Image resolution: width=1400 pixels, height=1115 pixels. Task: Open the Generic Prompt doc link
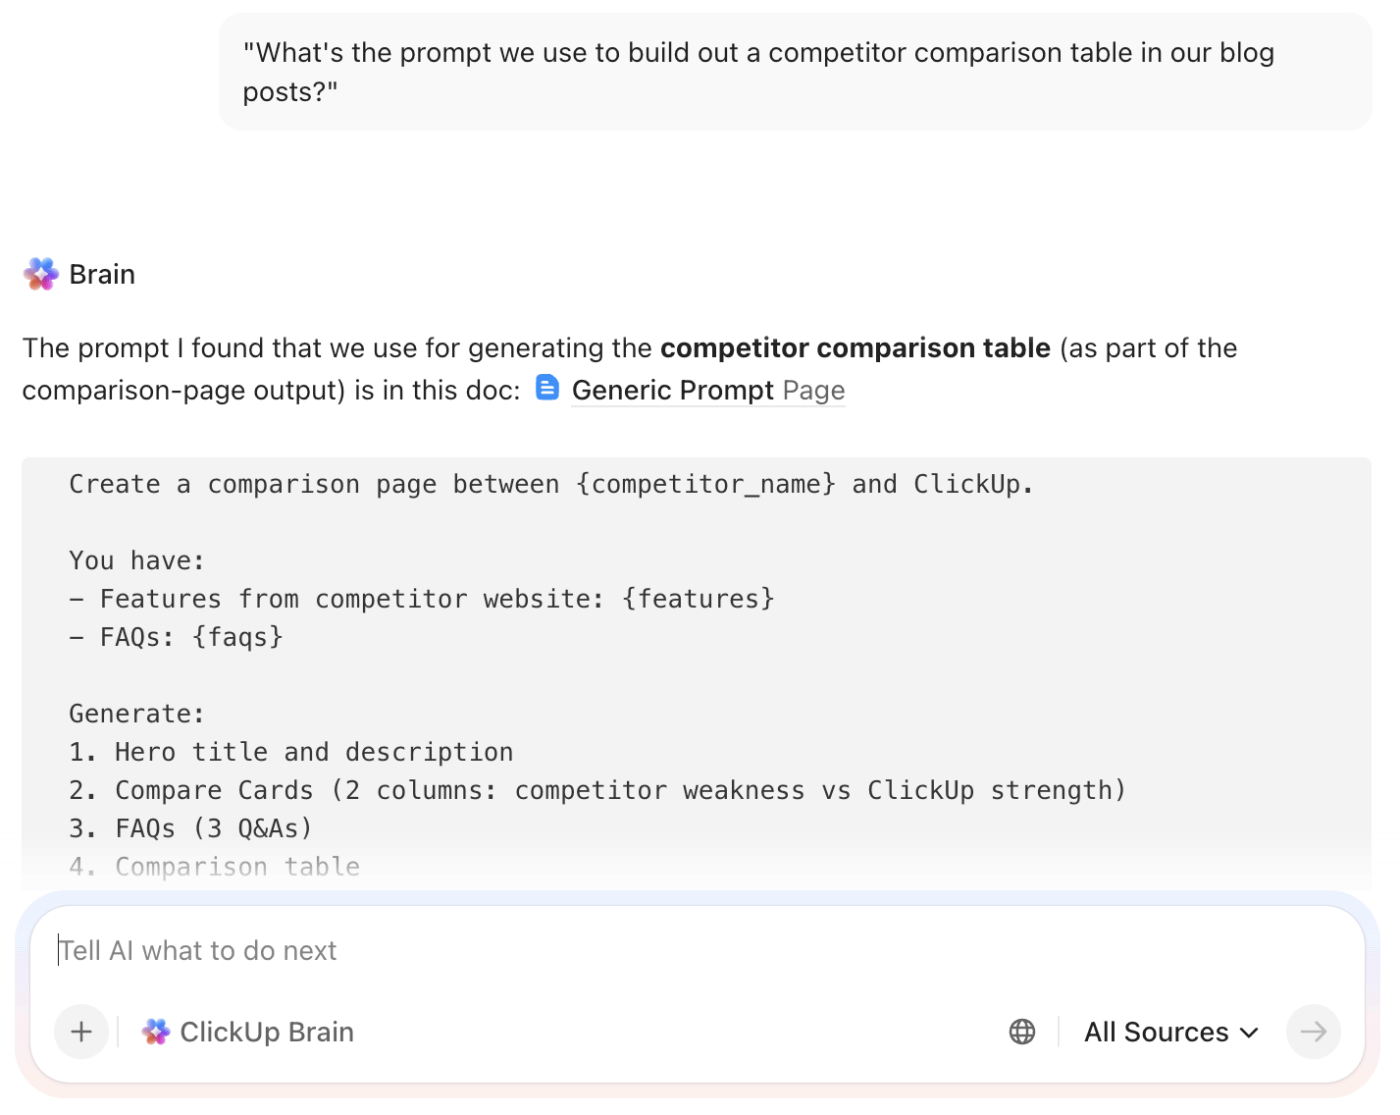672,390
